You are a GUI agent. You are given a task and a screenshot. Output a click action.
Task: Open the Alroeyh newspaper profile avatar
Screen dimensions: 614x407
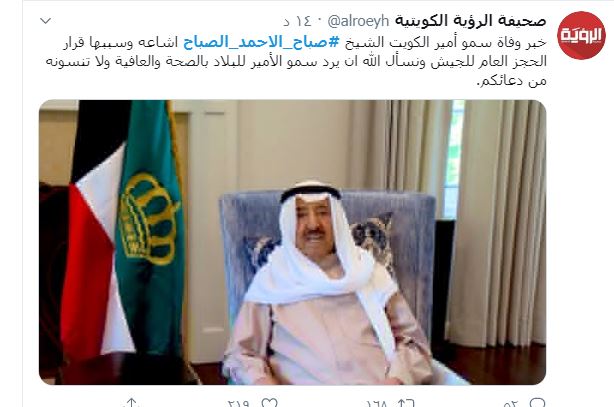tap(581, 35)
